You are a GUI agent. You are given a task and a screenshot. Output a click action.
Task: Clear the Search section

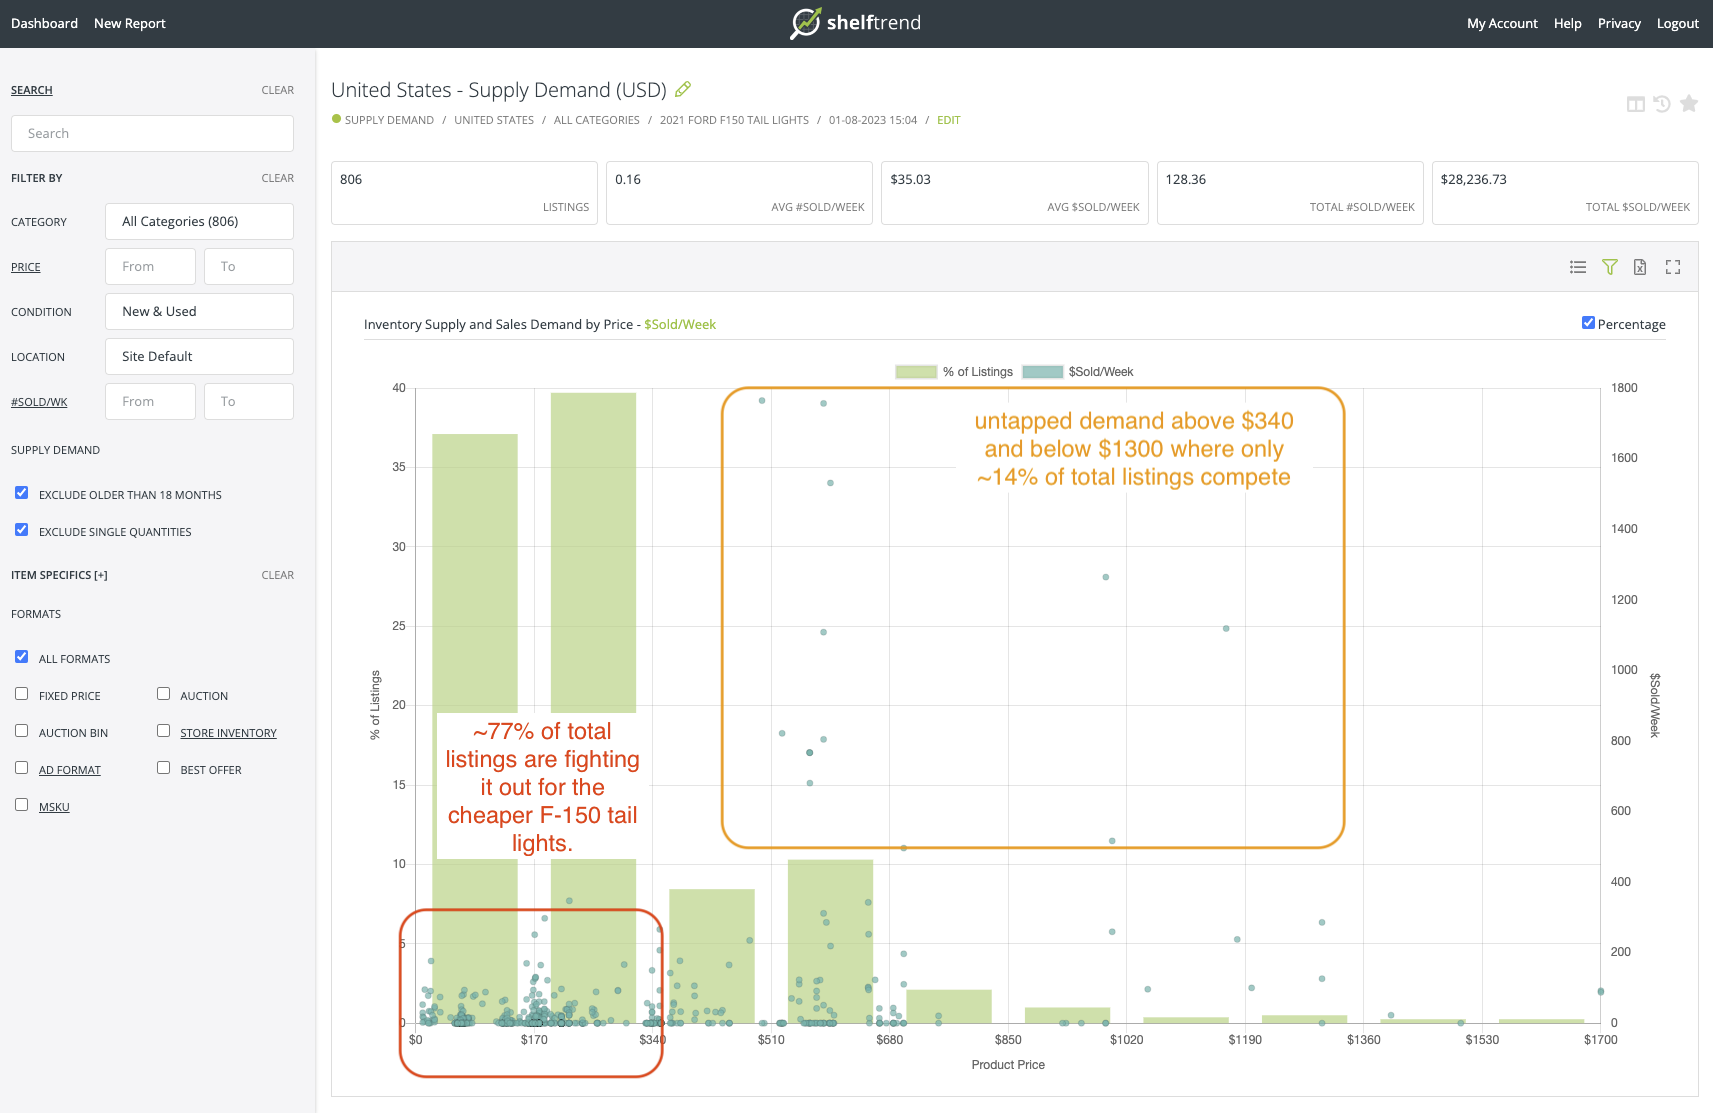point(277,90)
